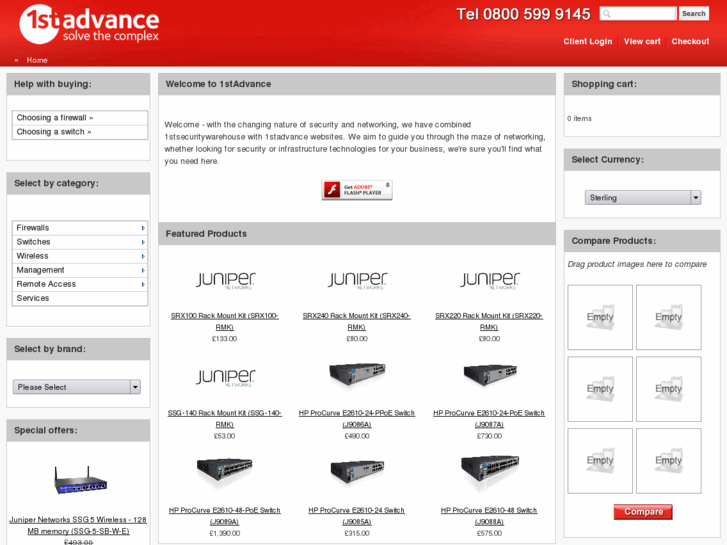
Task: Open the Juniper Networks SSG 5 Wireless offer link
Action: pos(78,526)
